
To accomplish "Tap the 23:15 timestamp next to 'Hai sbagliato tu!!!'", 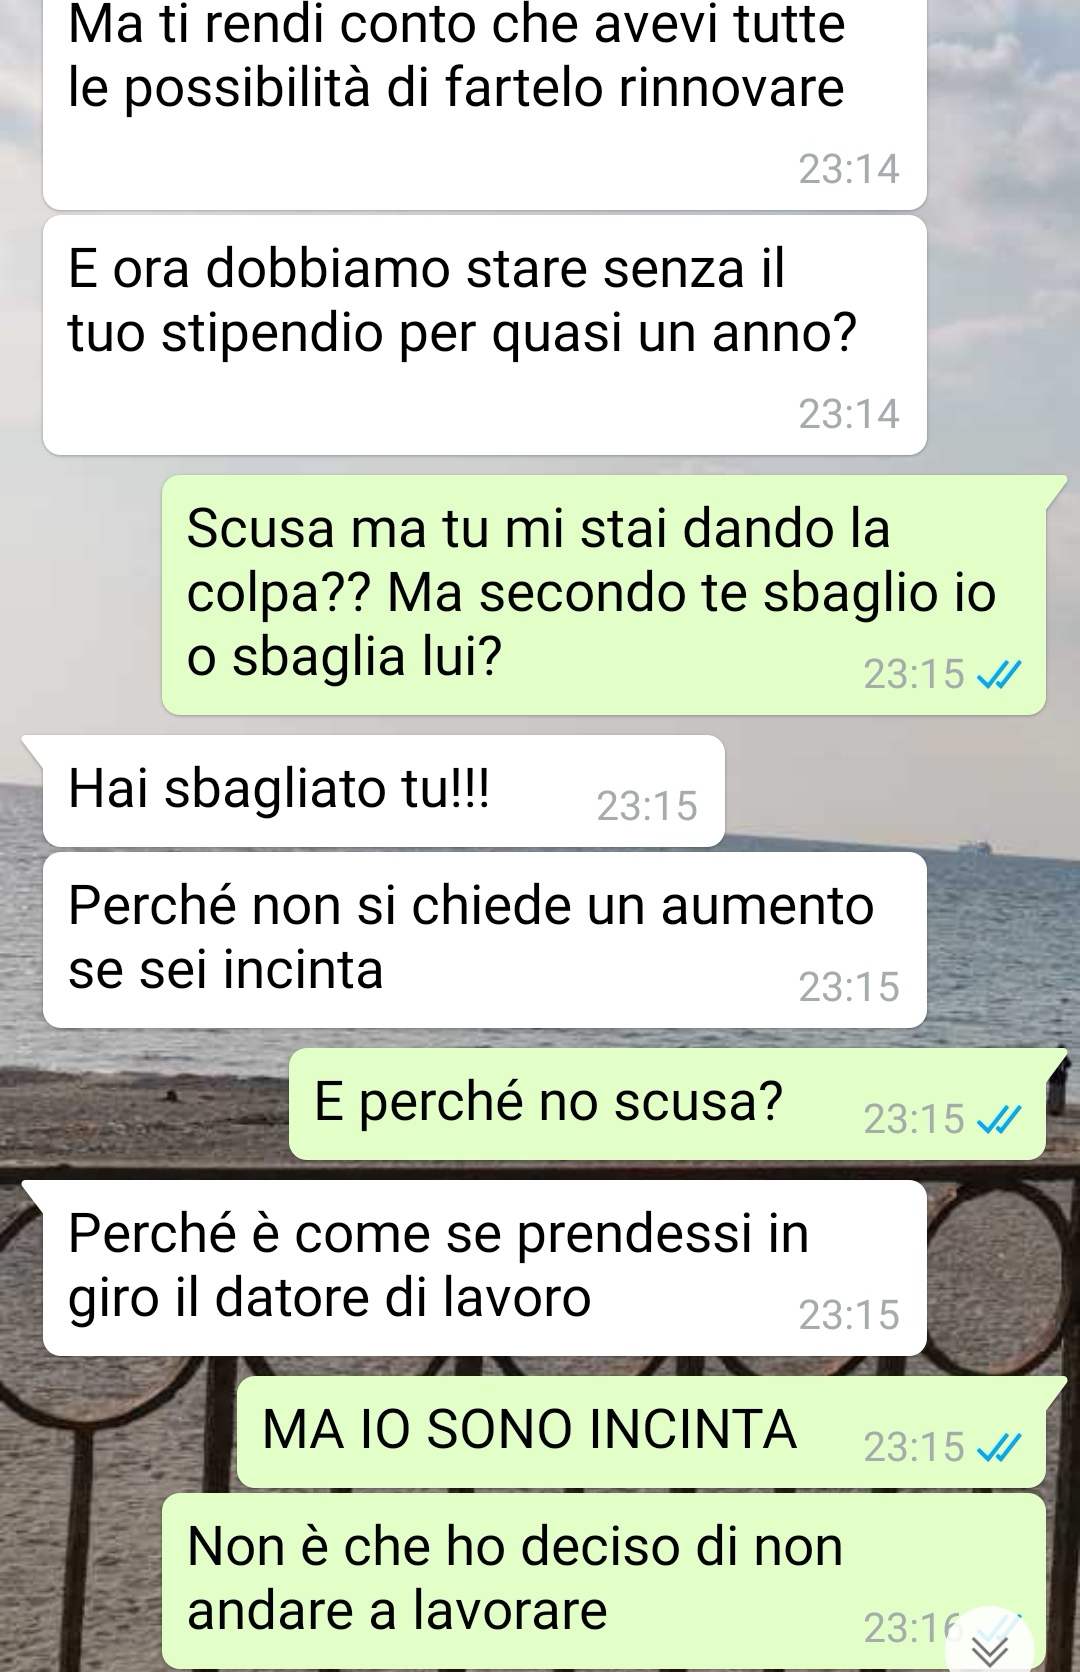I will coord(647,806).
